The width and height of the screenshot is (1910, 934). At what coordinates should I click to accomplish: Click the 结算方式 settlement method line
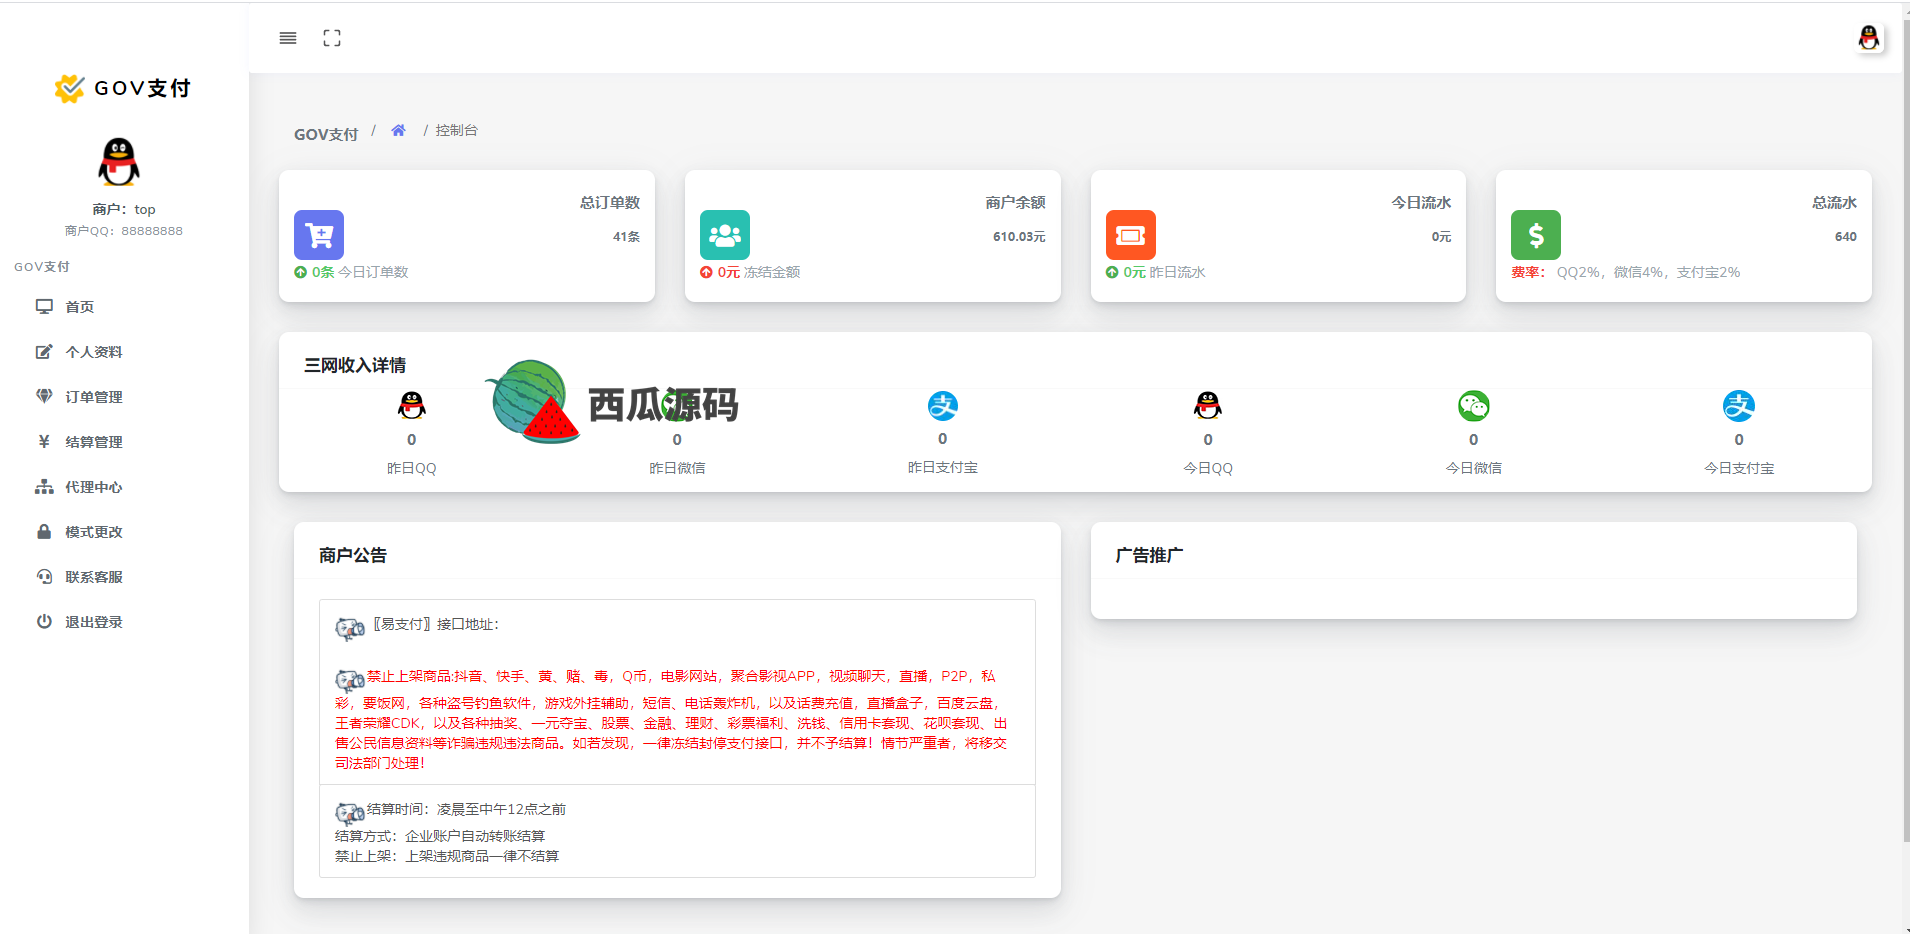click(440, 836)
